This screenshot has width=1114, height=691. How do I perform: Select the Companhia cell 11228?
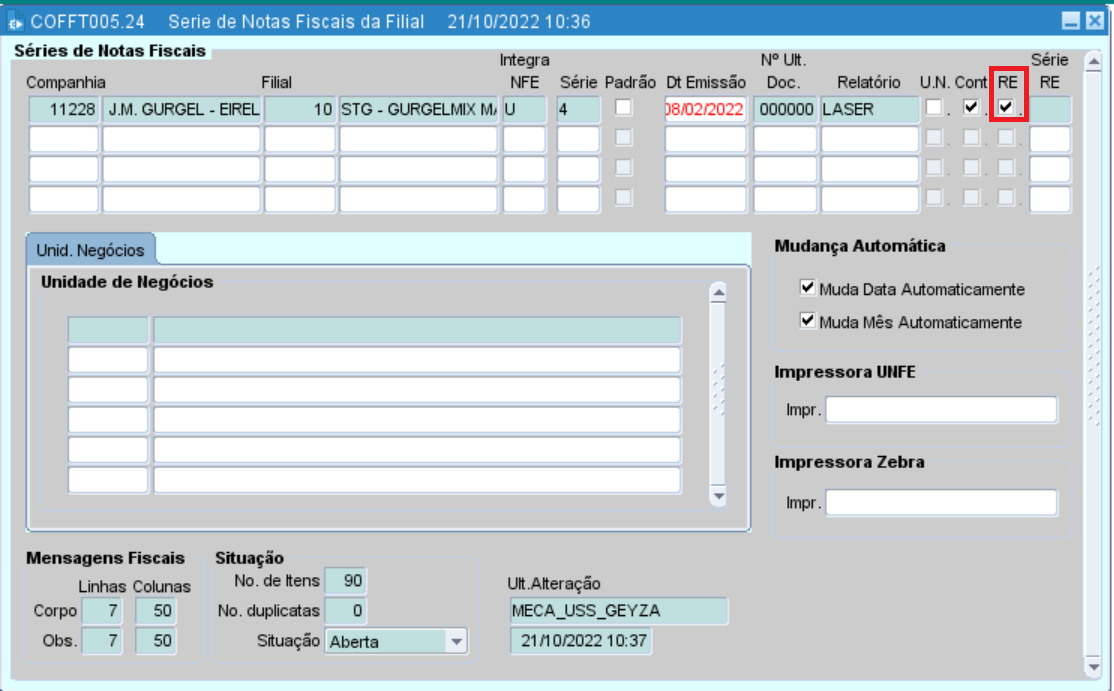[63, 109]
